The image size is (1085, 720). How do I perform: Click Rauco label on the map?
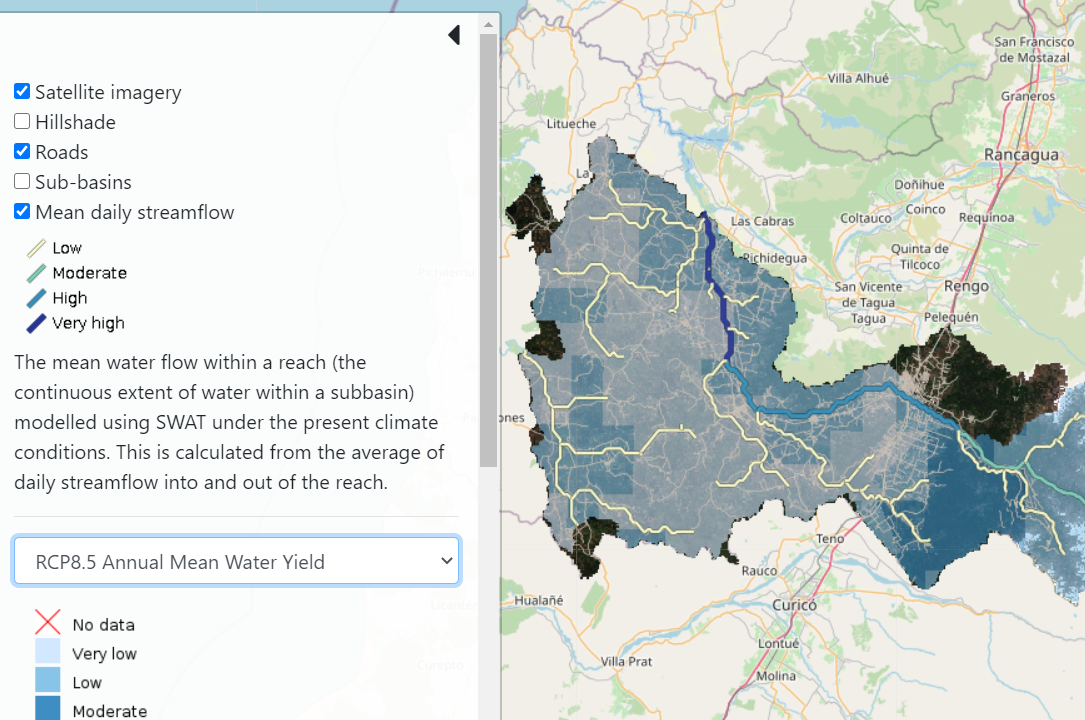[x=759, y=571]
